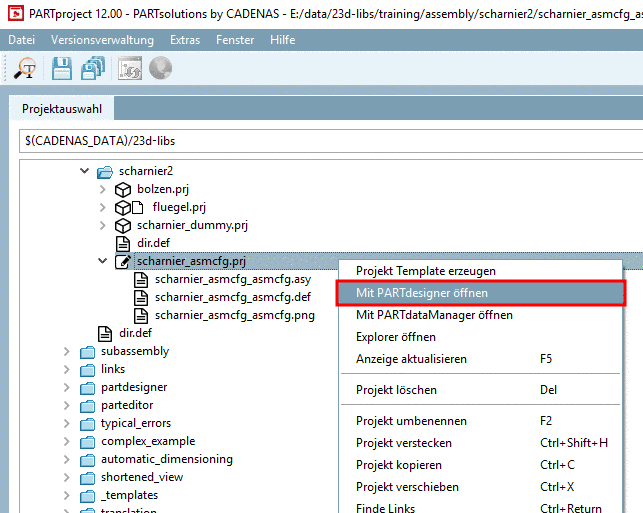The width and height of the screenshot is (643, 513).
Task: Click the cube icon of fluegel.prj
Action: point(123,207)
